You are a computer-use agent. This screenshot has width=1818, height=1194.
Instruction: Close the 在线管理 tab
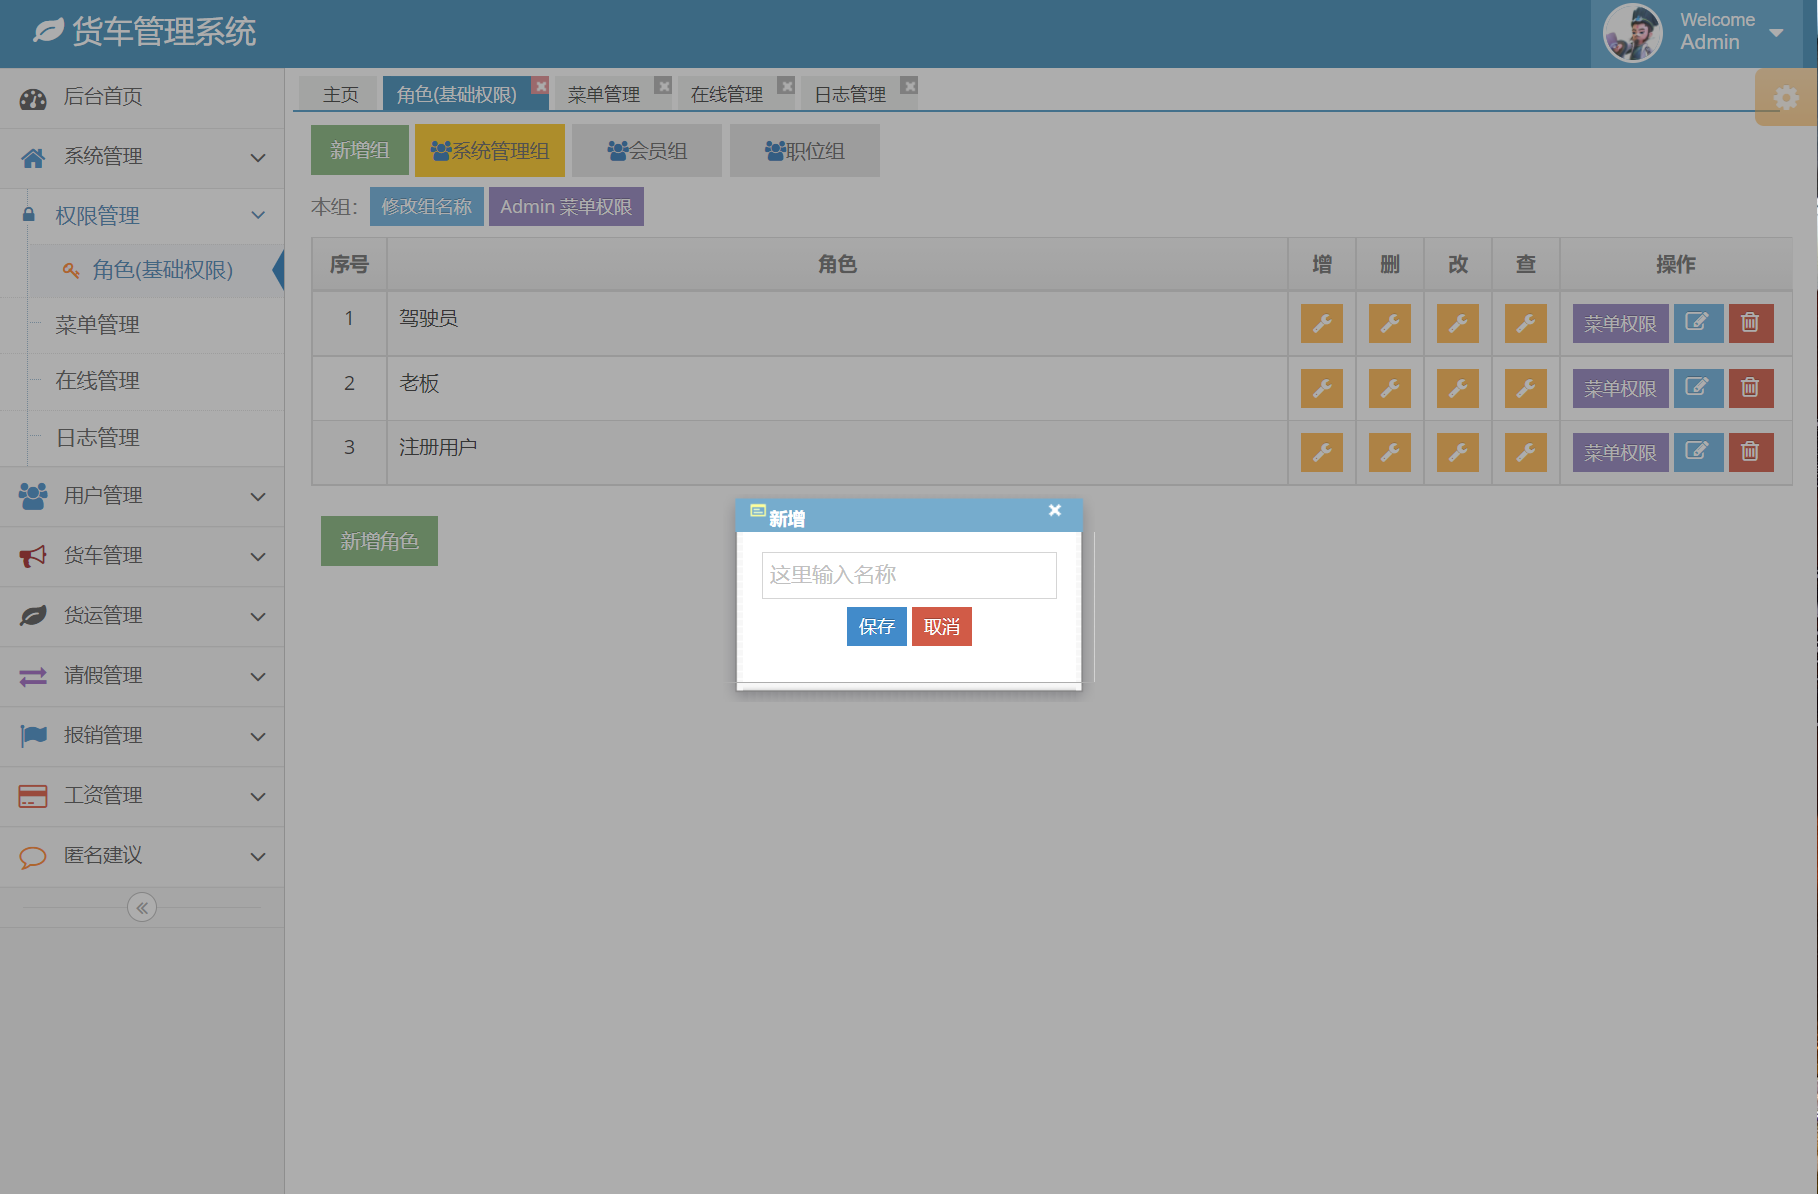pos(787,86)
